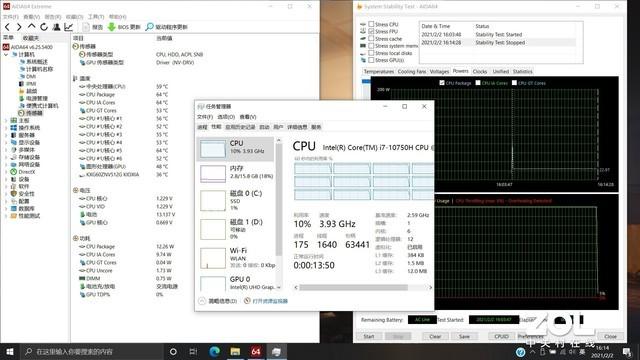640x360 pixels.
Task: Switch to Cooling Fans tab
Action: click(x=411, y=71)
